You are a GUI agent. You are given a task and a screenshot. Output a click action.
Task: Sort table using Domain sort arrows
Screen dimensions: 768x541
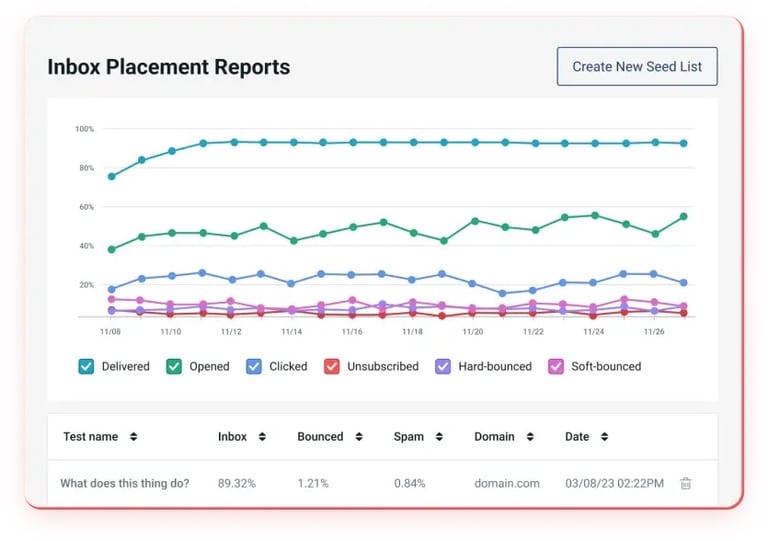coord(530,437)
